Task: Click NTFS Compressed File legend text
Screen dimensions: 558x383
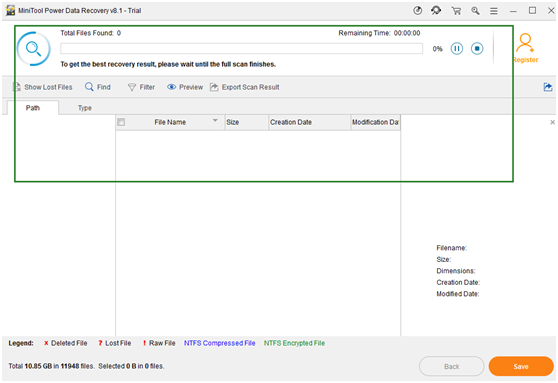Action: [x=220, y=343]
